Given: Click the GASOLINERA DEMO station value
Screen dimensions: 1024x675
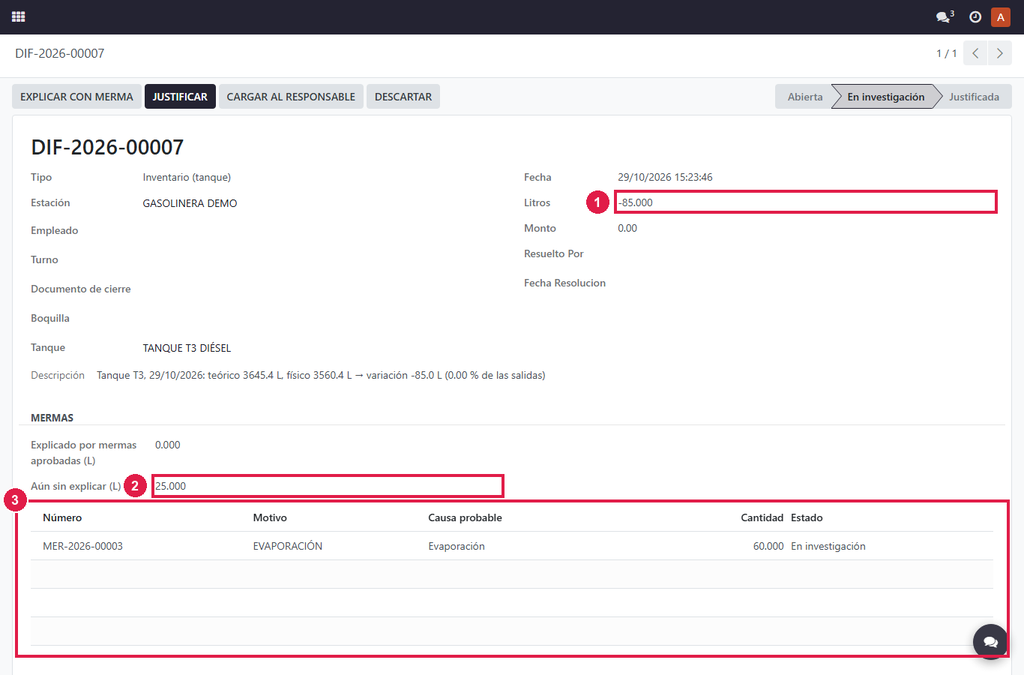Looking at the screenshot, I should point(190,204).
